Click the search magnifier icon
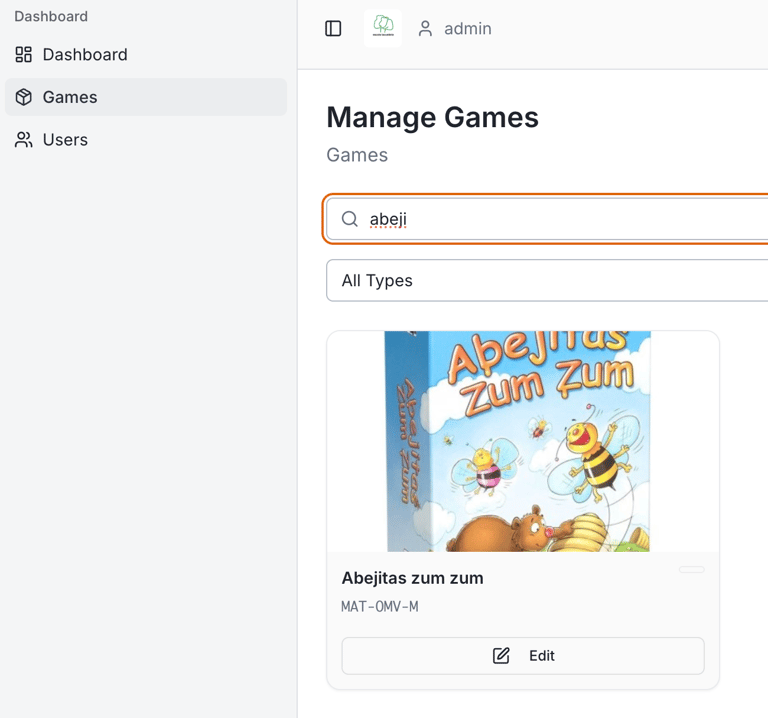Viewport: 768px width, 718px height. tap(350, 219)
